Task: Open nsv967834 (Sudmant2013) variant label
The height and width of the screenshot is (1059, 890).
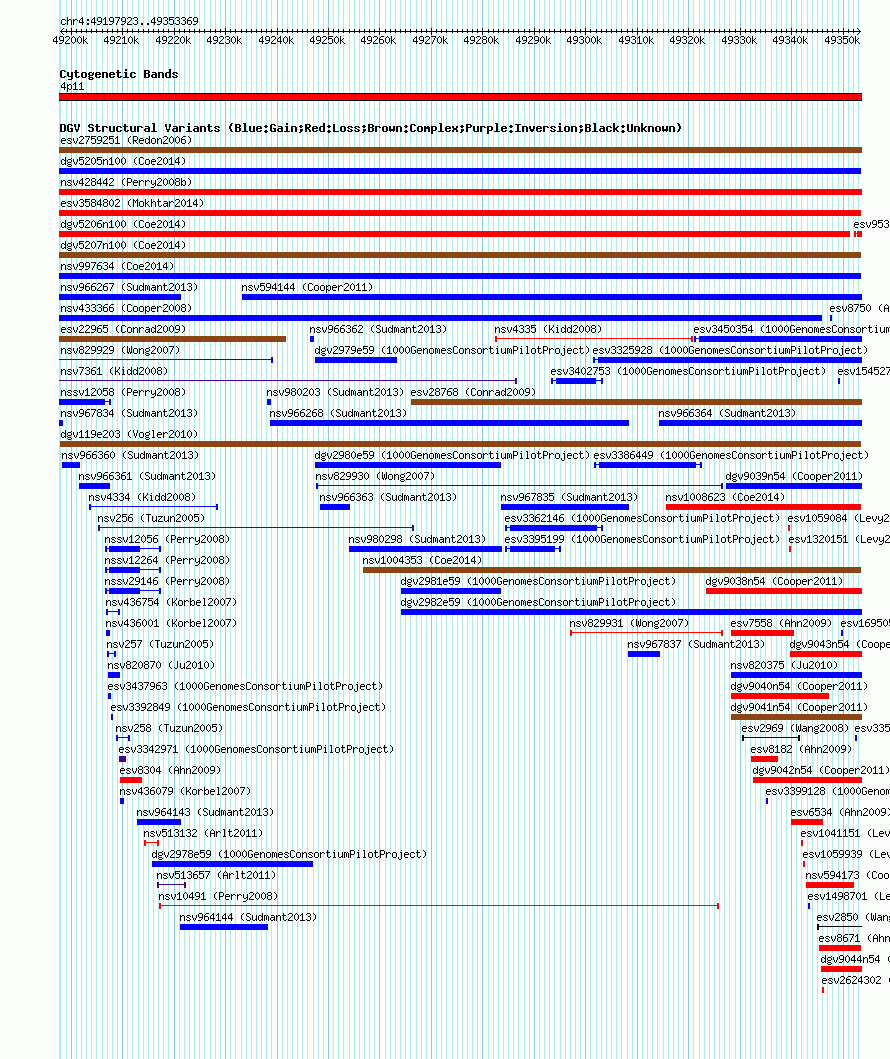Action: [x=129, y=413]
